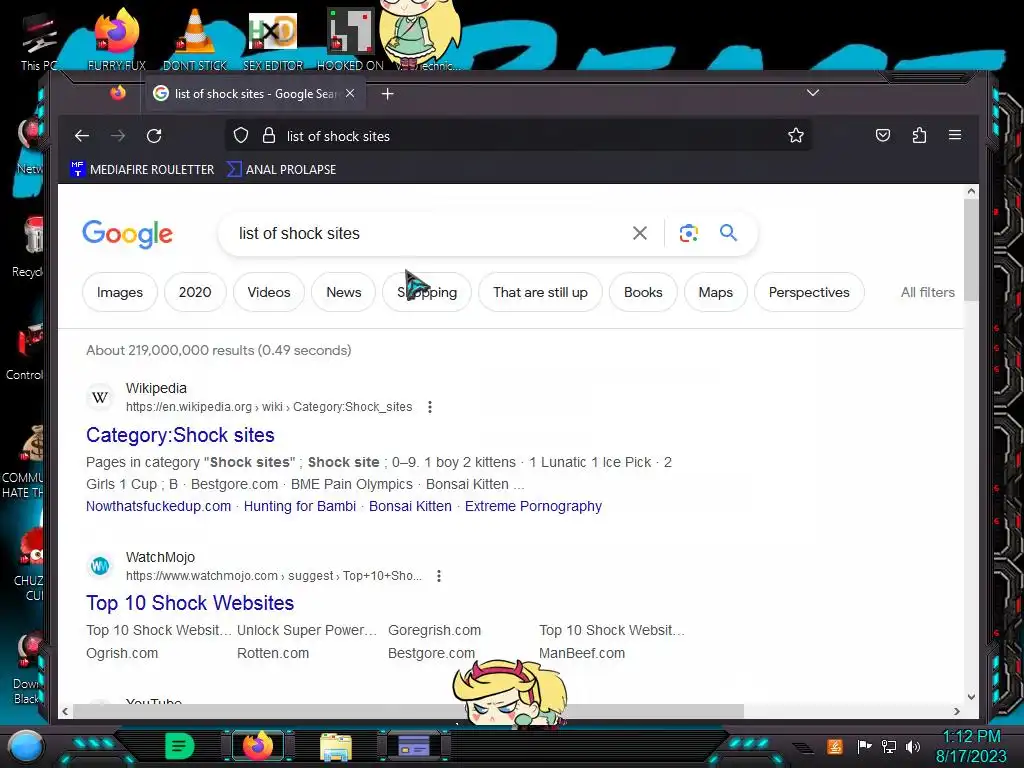The image size is (1024, 768).
Task: Select the Books filter chip
Action: [643, 292]
